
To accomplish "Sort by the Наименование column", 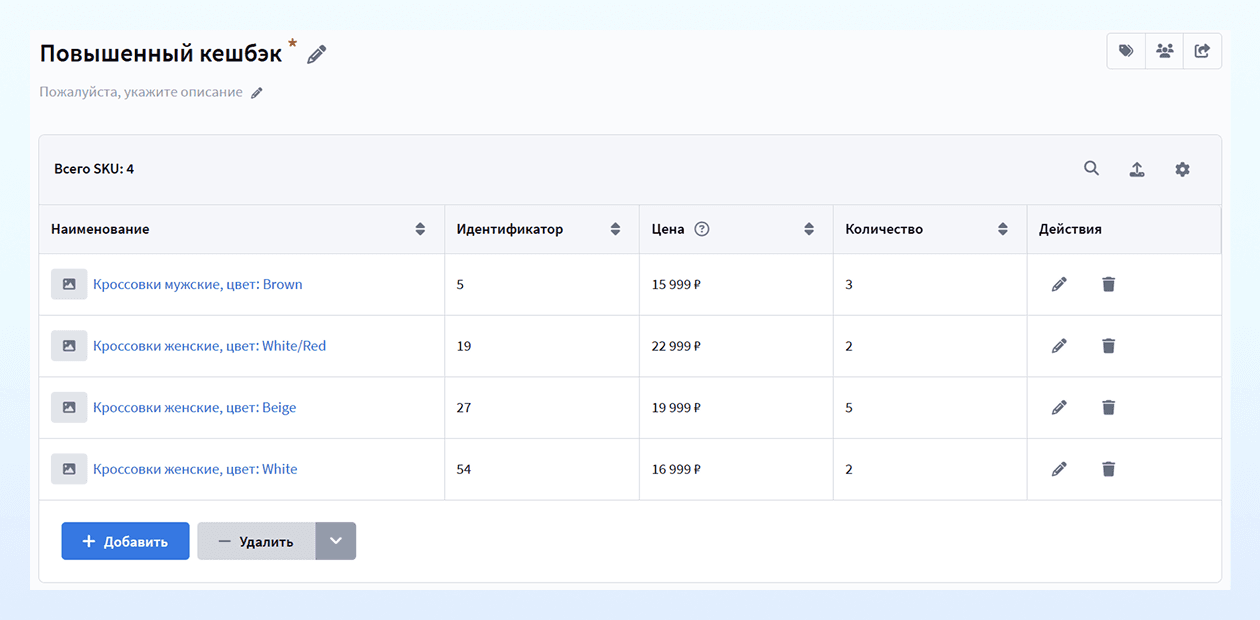I will click(x=420, y=229).
